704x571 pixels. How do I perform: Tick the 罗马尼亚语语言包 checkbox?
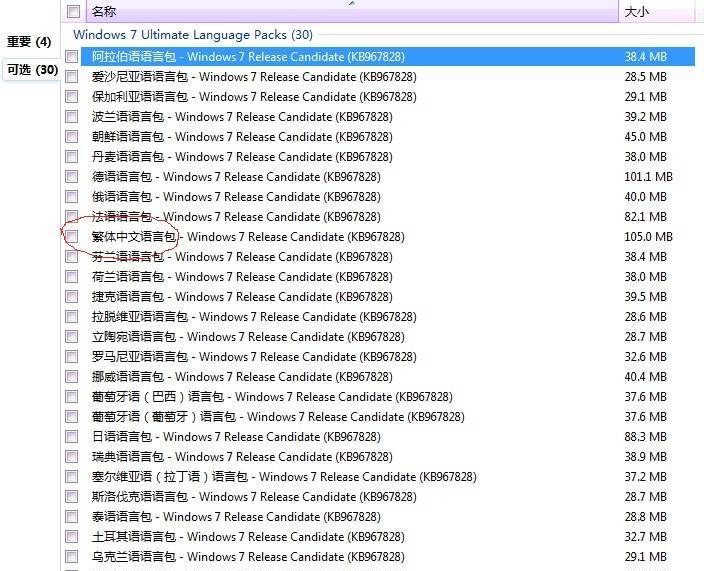point(71,356)
